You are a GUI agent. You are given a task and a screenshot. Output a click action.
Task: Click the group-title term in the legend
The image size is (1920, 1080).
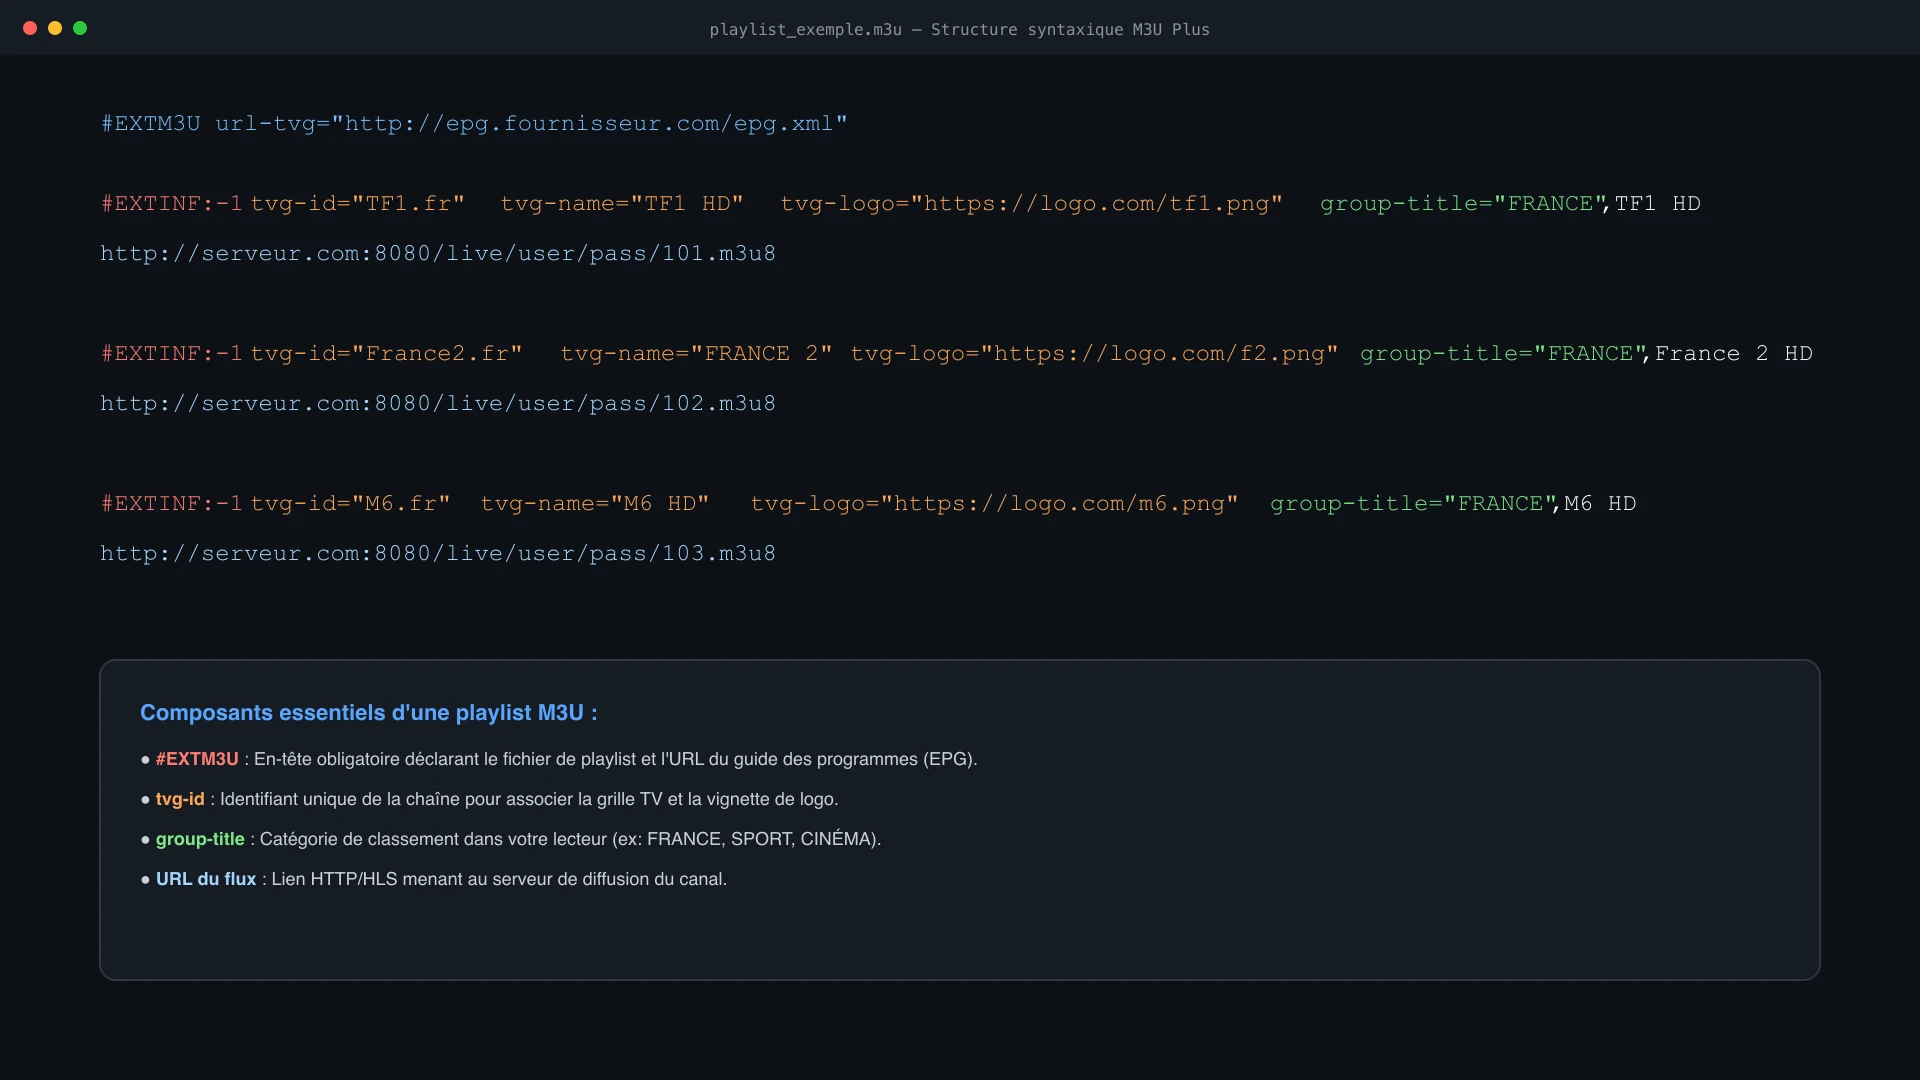click(200, 839)
